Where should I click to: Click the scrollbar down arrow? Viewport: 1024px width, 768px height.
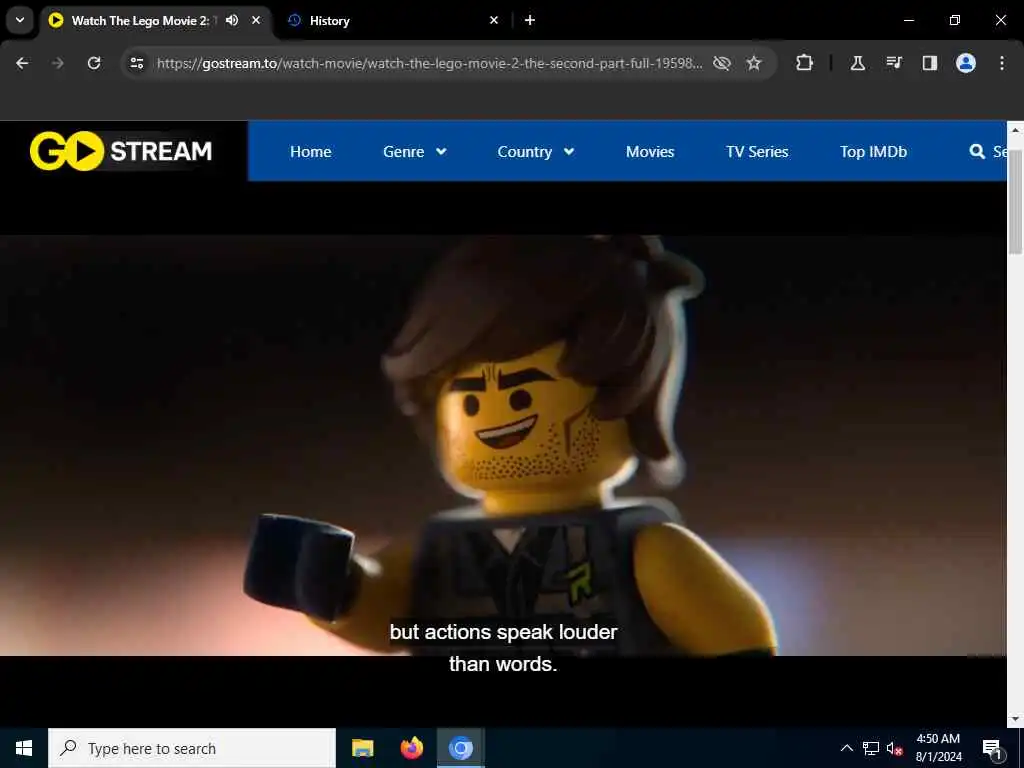(1015, 719)
